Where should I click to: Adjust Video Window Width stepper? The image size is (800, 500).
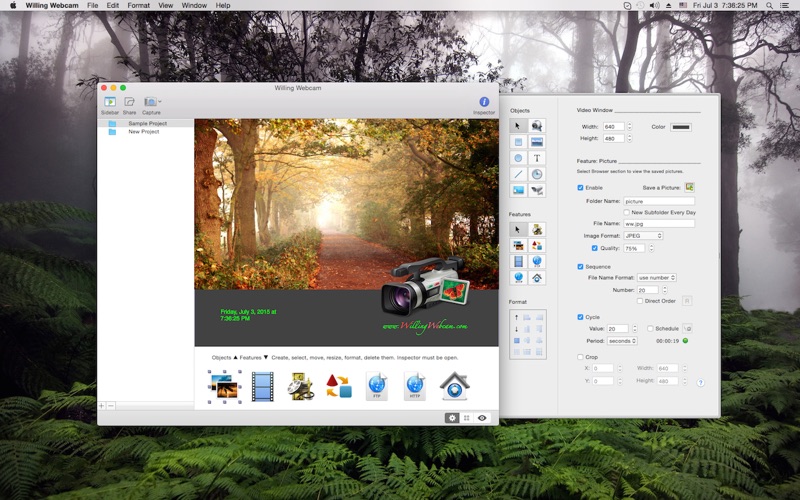tap(630, 127)
